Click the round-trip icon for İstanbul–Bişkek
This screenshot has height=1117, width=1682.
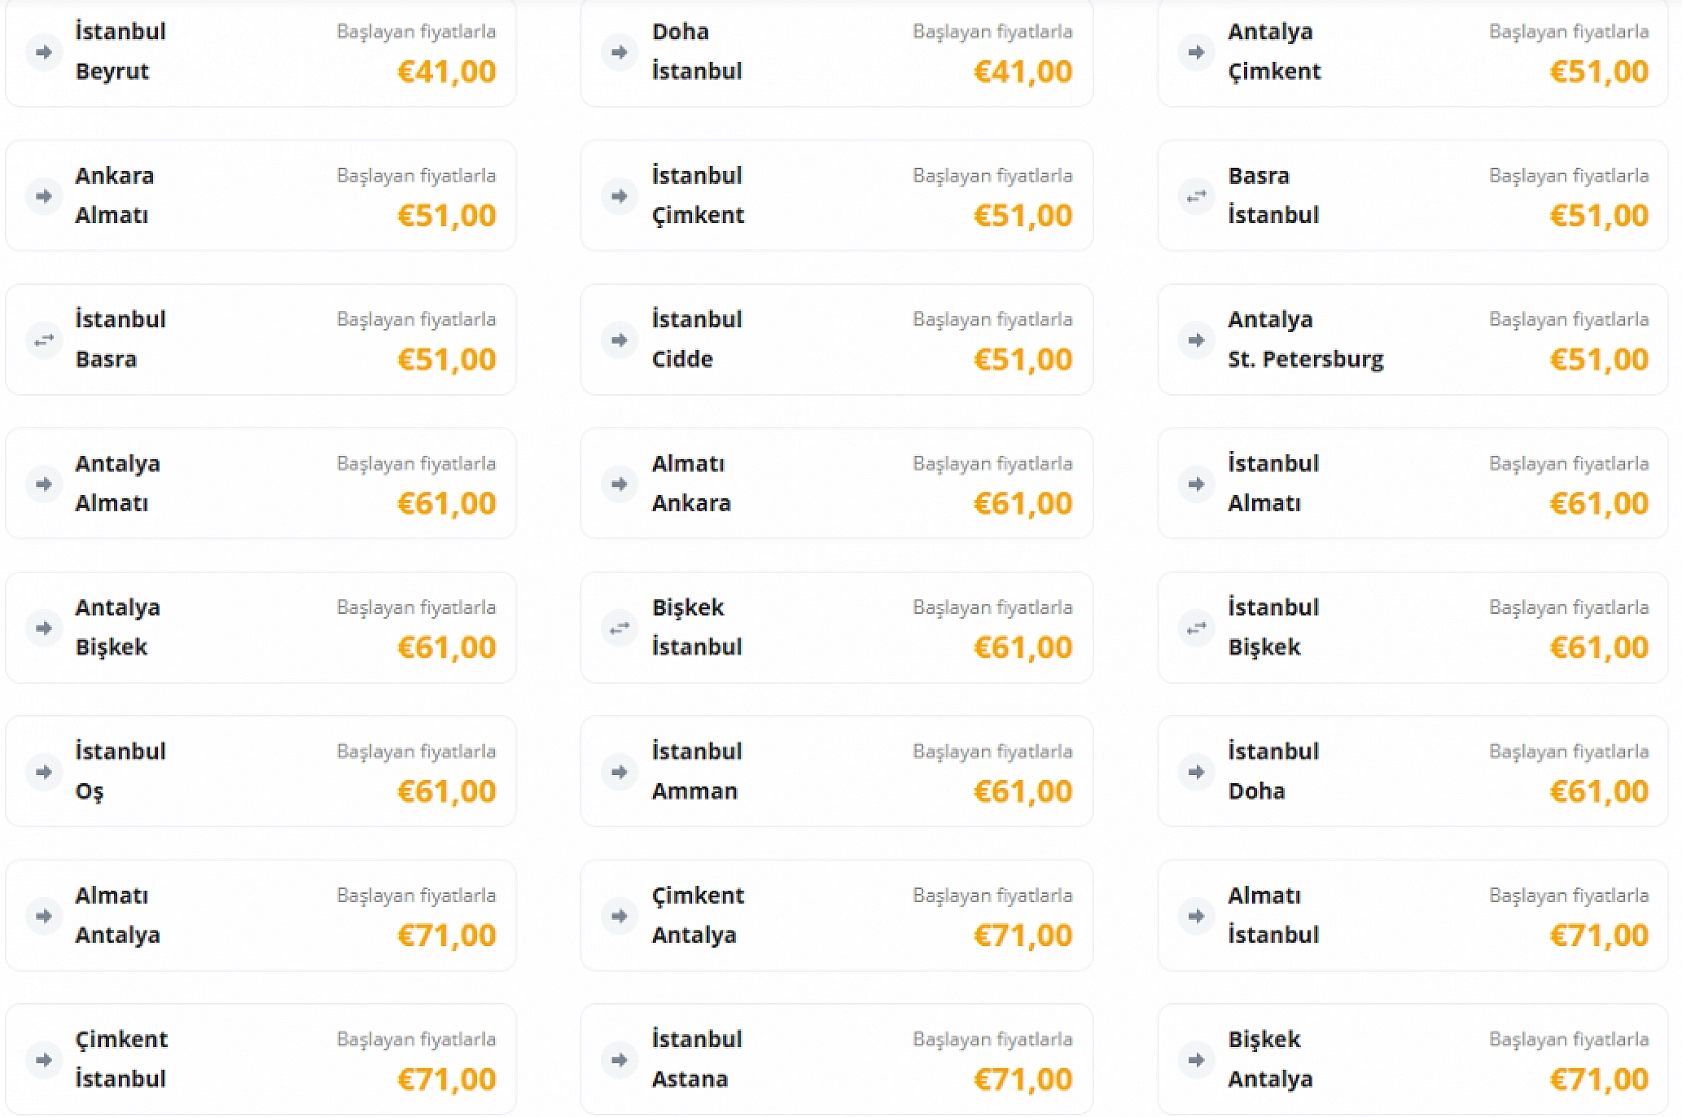(x=1196, y=628)
